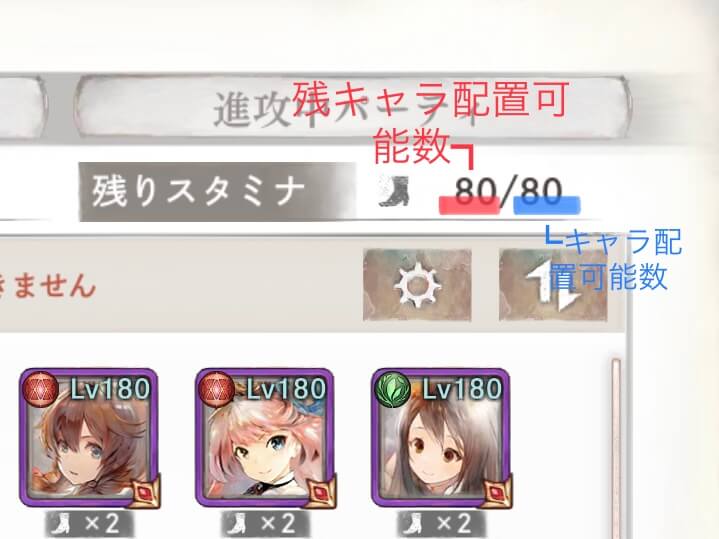Tap the green wind element icon on the third character
This screenshot has height=539, width=719.
click(393, 389)
